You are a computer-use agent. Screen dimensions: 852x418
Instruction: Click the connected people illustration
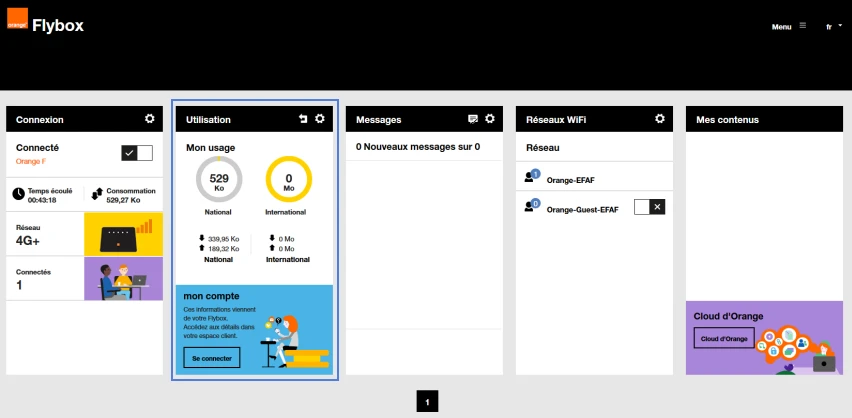123,279
